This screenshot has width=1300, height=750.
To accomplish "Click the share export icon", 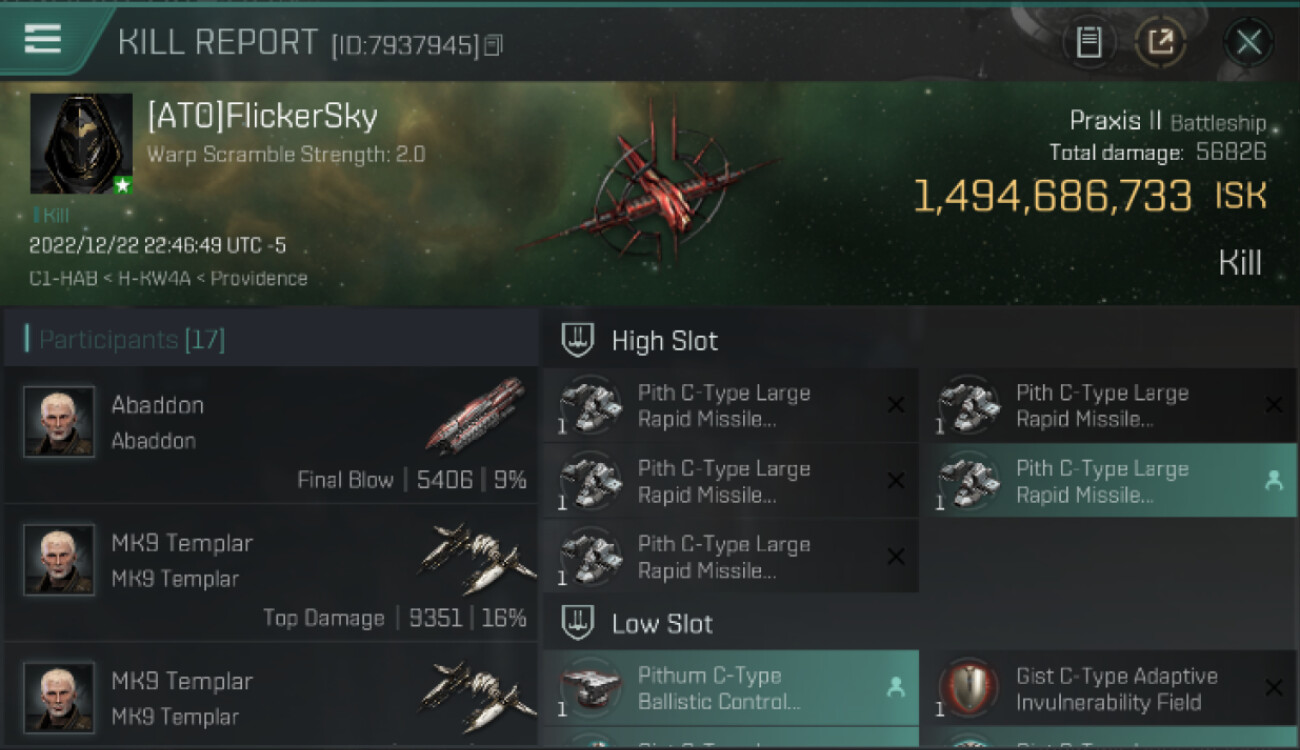I will (1160, 42).
